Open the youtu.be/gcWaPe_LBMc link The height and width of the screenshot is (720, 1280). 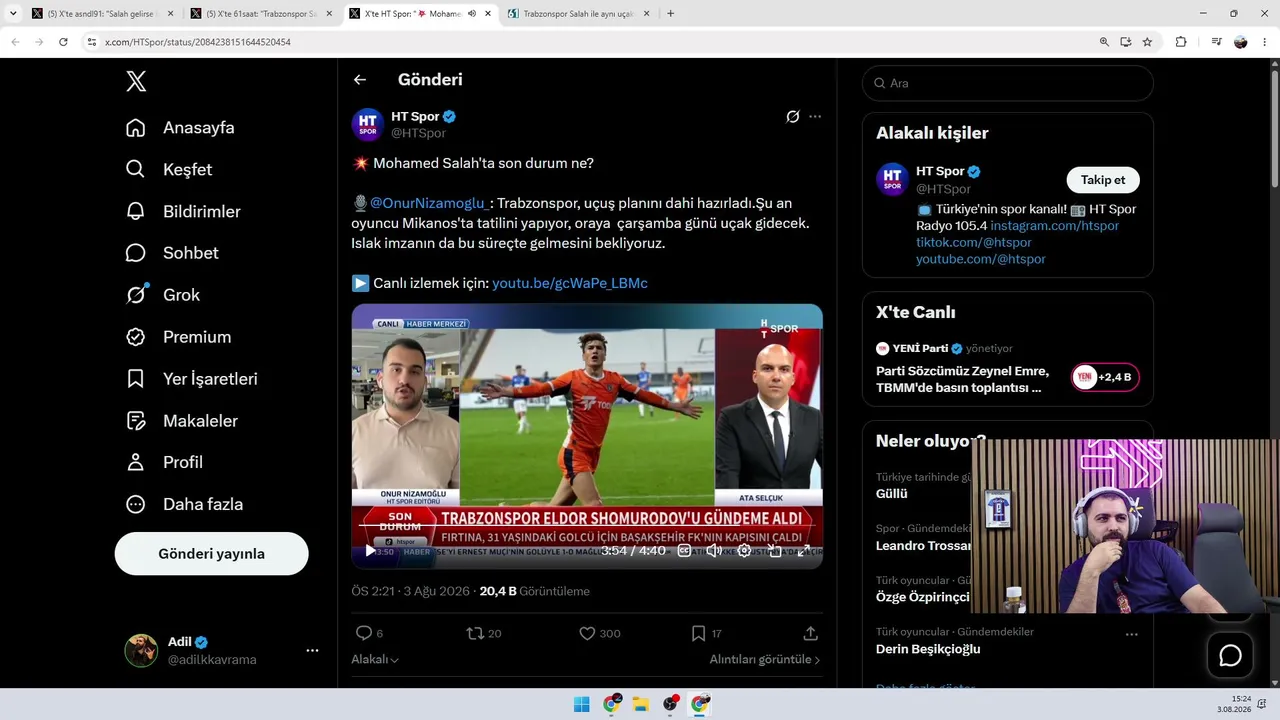(x=570, y=283)
